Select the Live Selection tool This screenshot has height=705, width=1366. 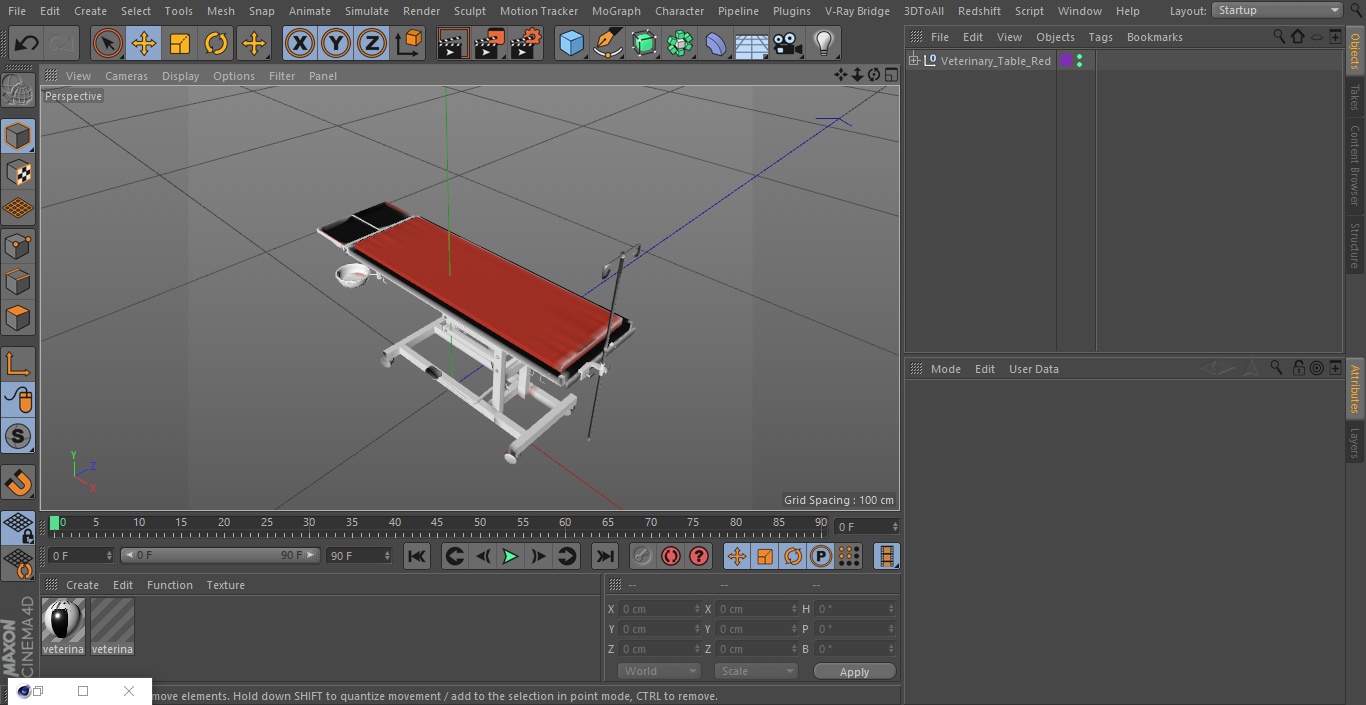pyautogui.click(x=107, y=44)
